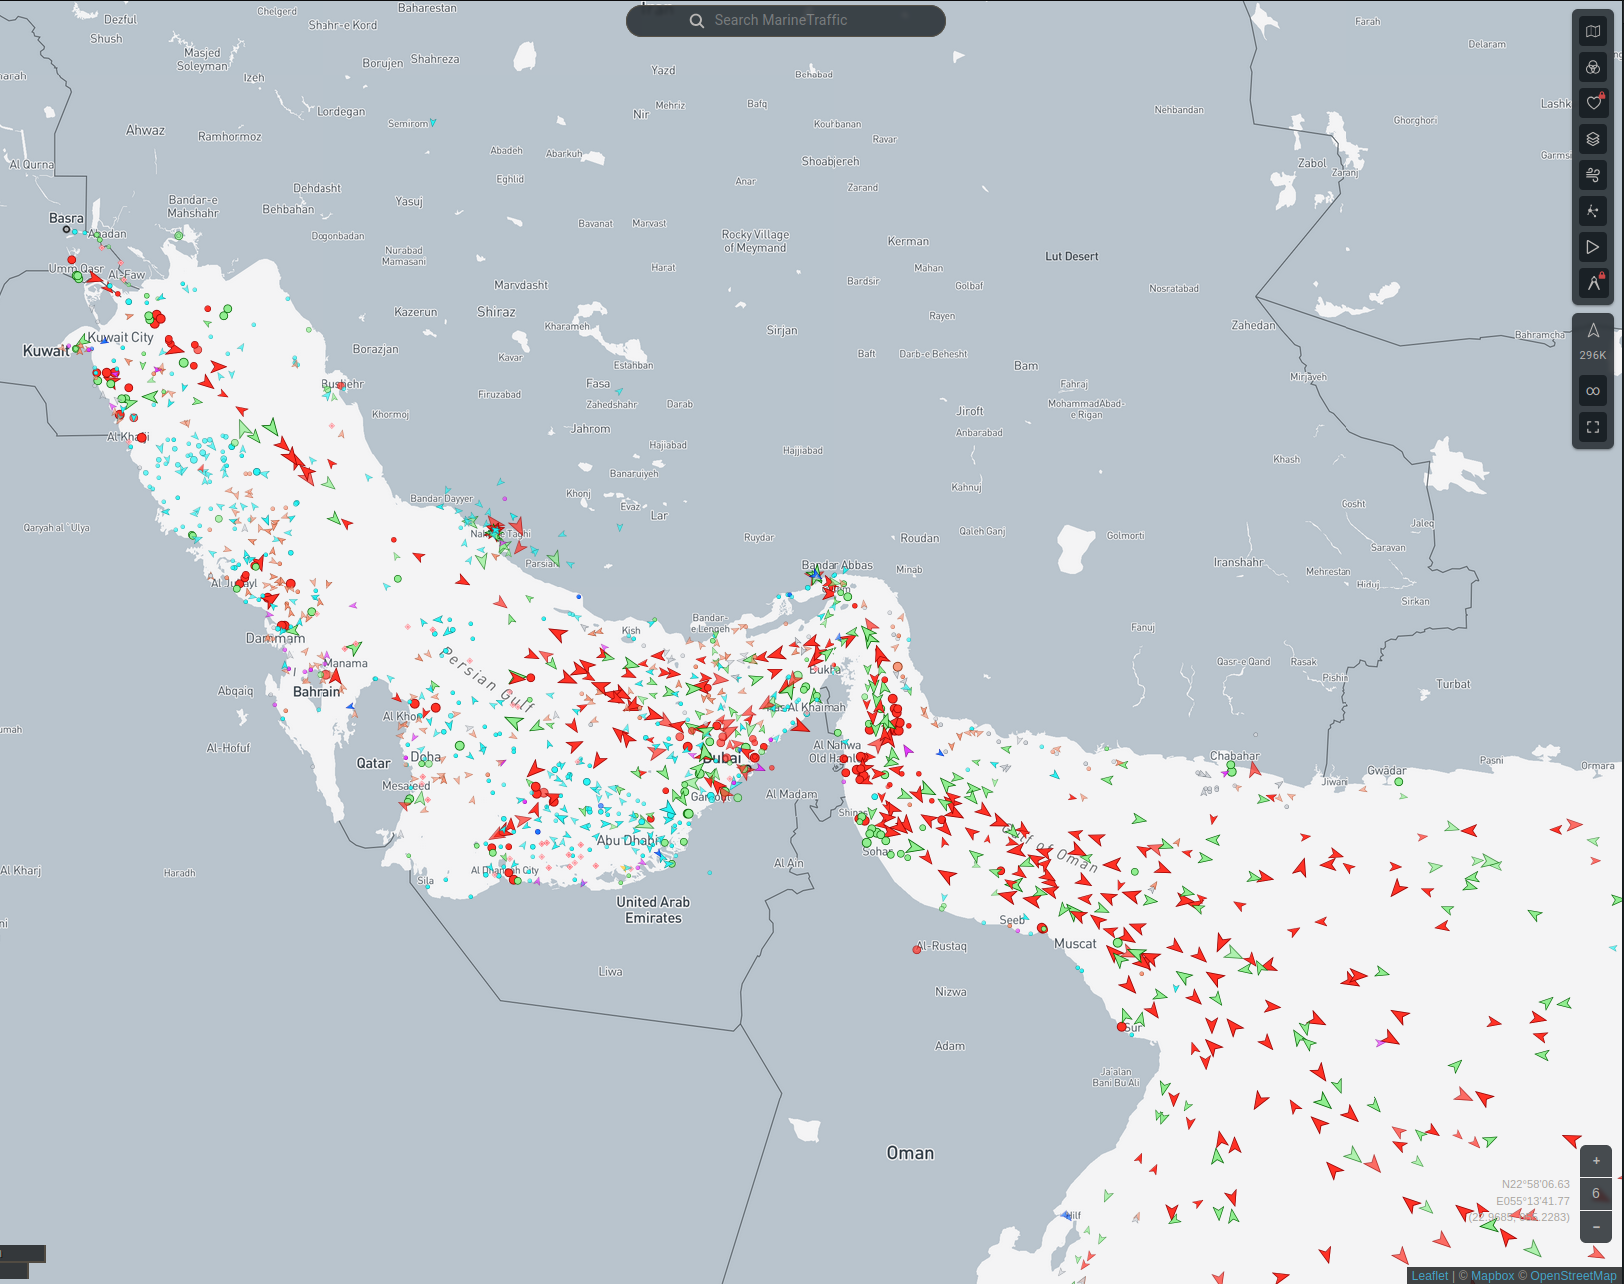Image resolution: width=1624 pixels, height=1284 pixels.
Task: Click the Kerman city label
Action: [908, 241]
